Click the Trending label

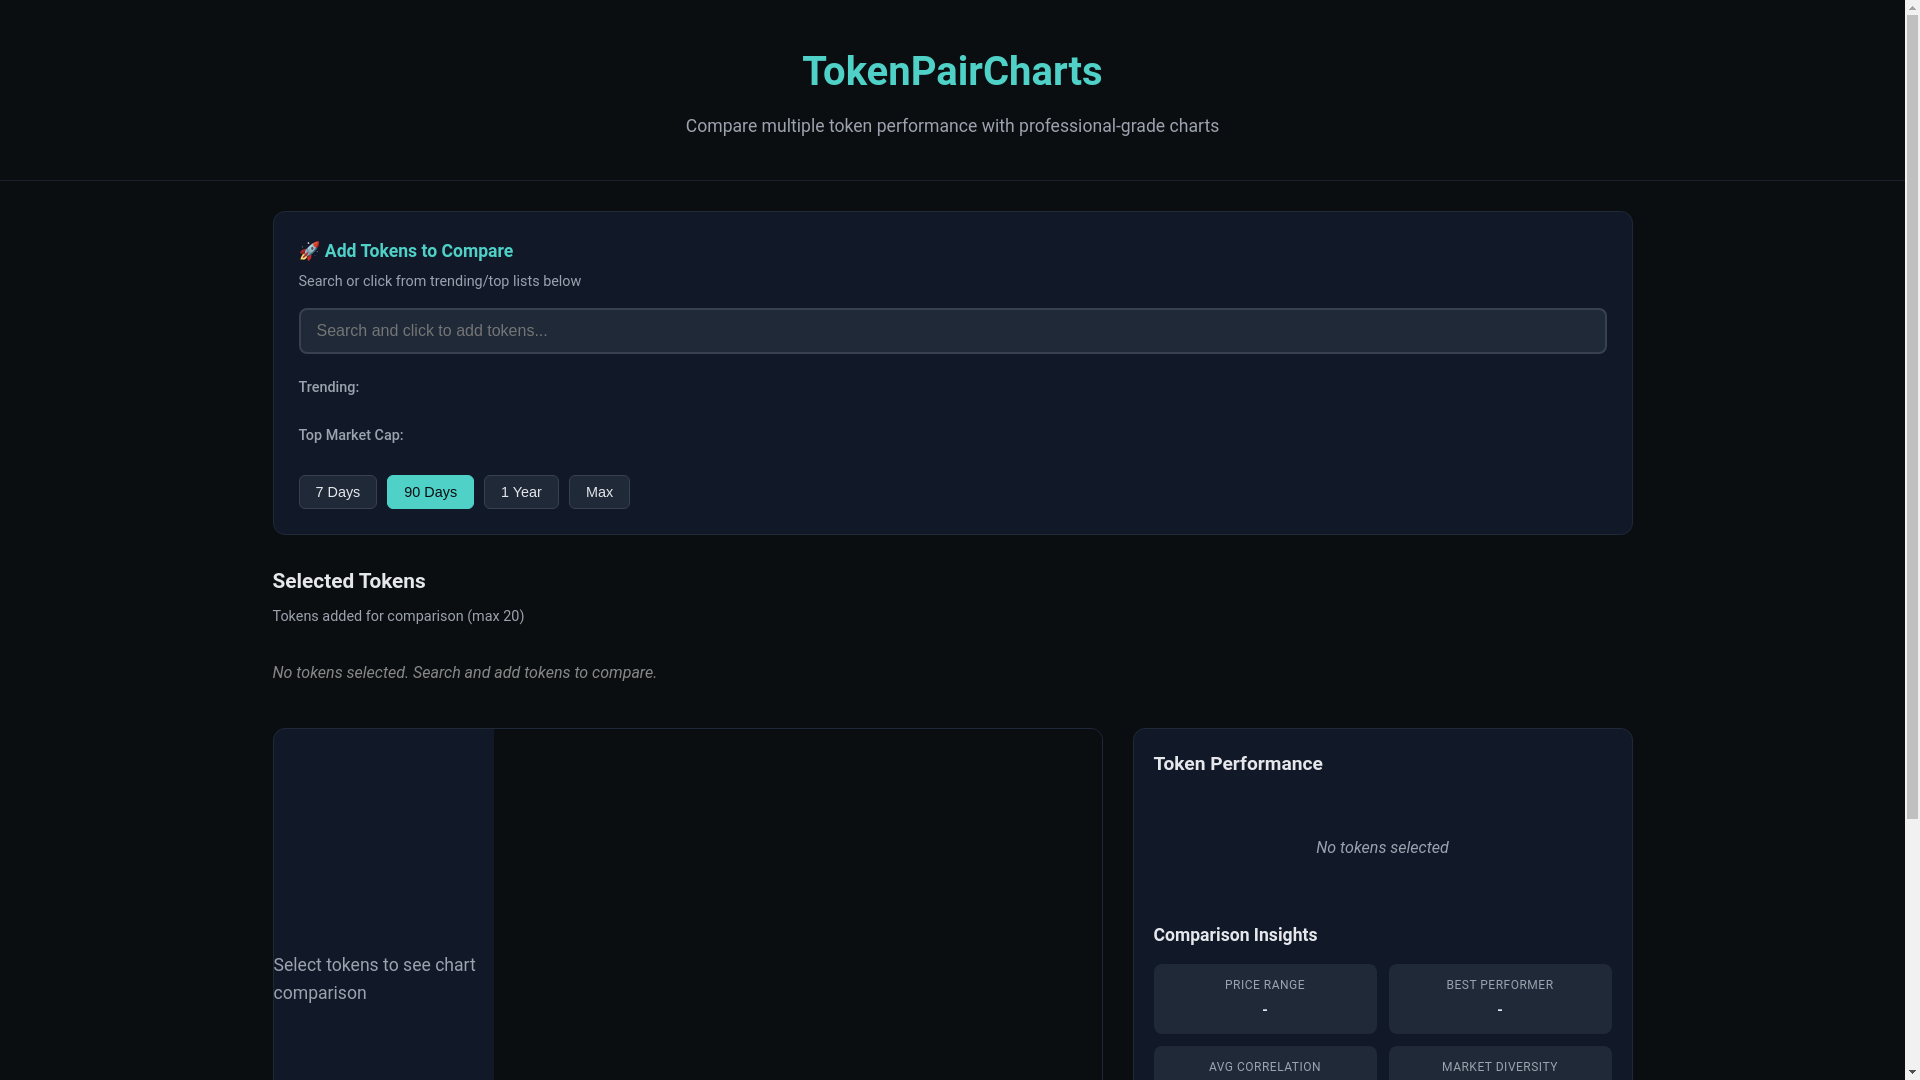click(x=328, y=387)
